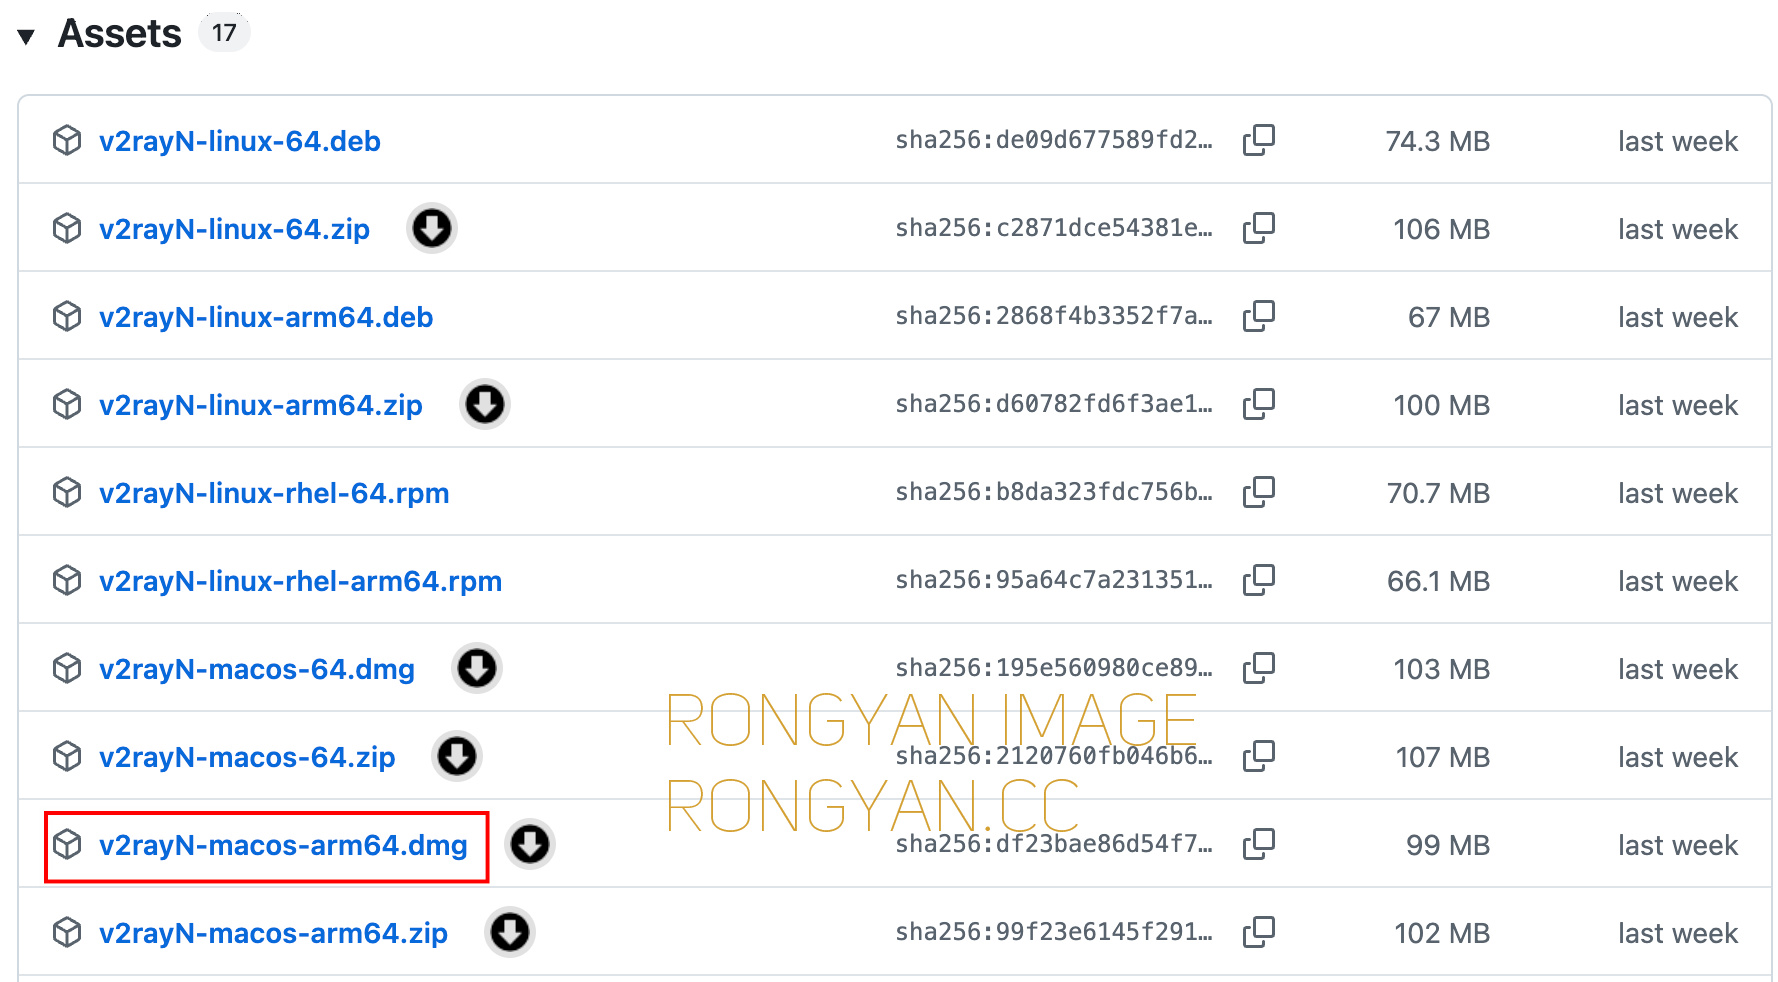1778x982 pixels.
Task: Click "last week" date of v2rayN-macos-arm64.zip
Action: coord(1678,933)
